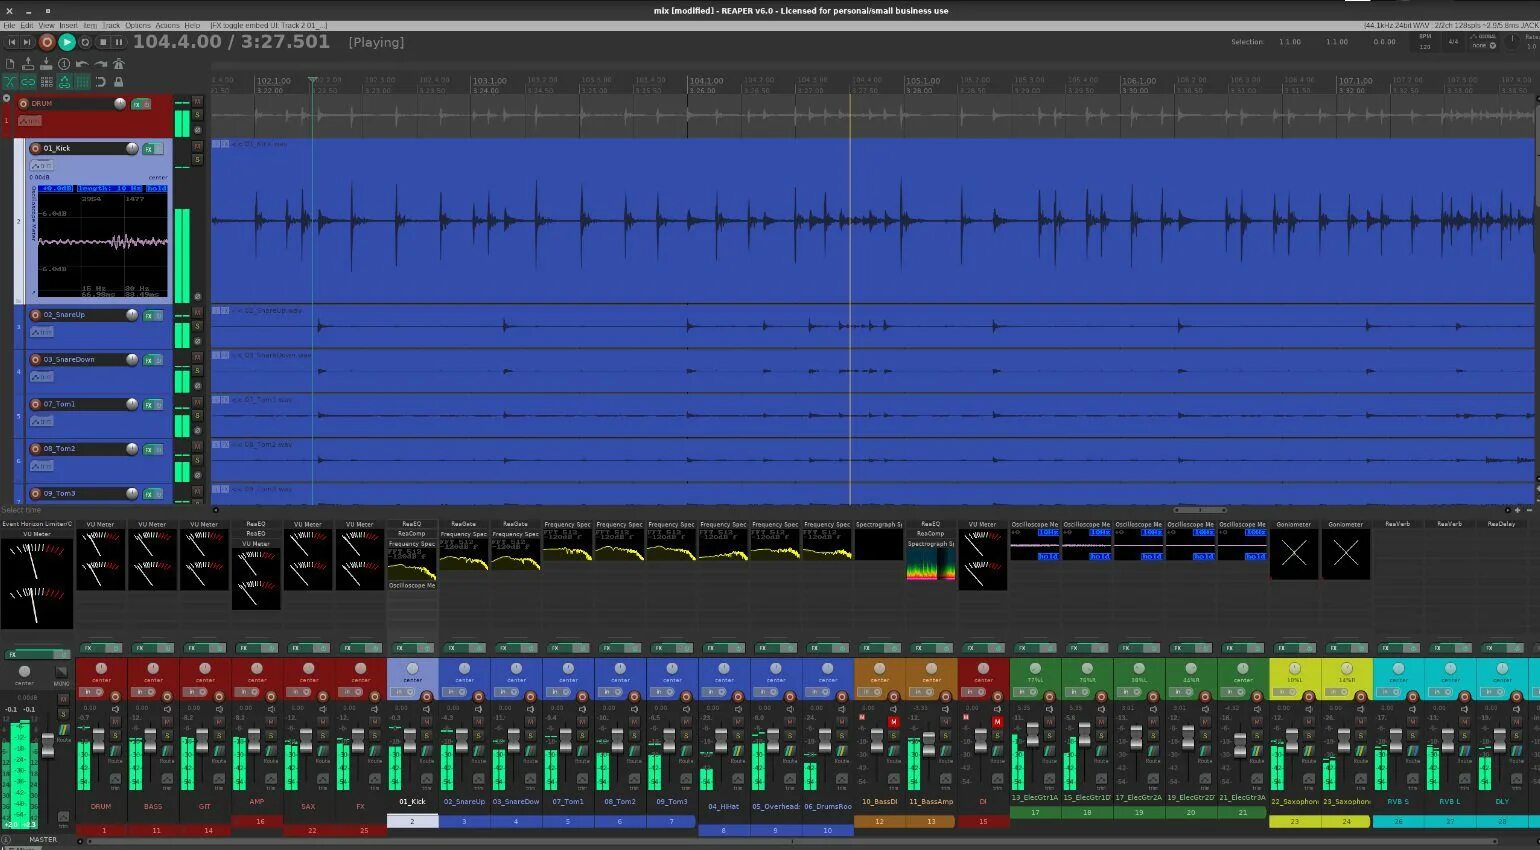Open the Edit menu
1540x850 pixels.
click(26, 25)
